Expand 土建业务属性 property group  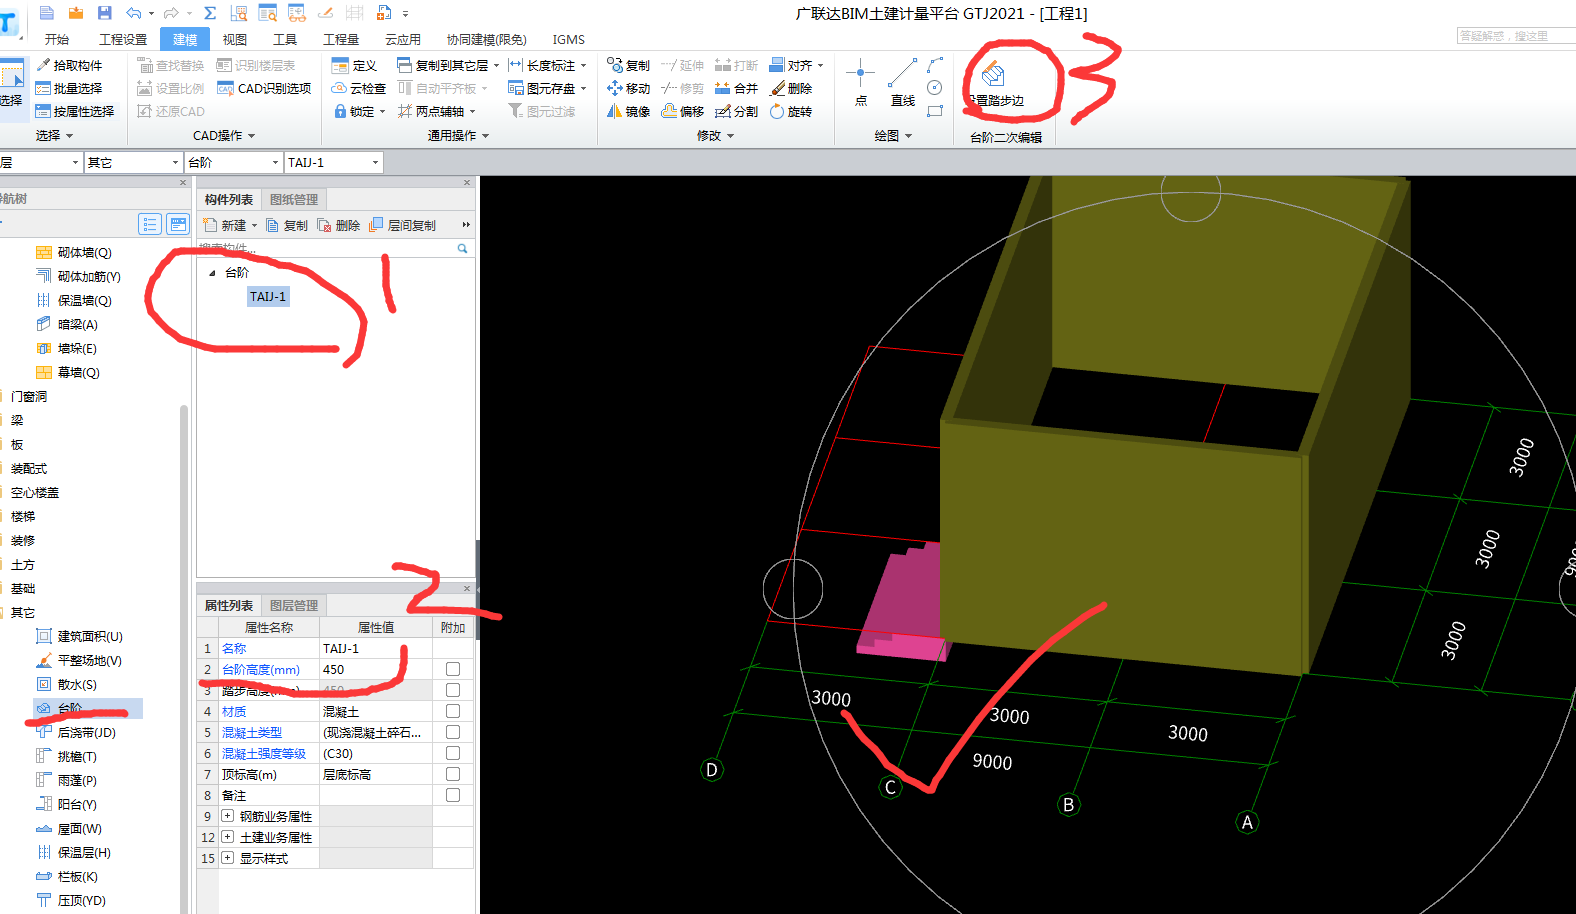point(228,837)
